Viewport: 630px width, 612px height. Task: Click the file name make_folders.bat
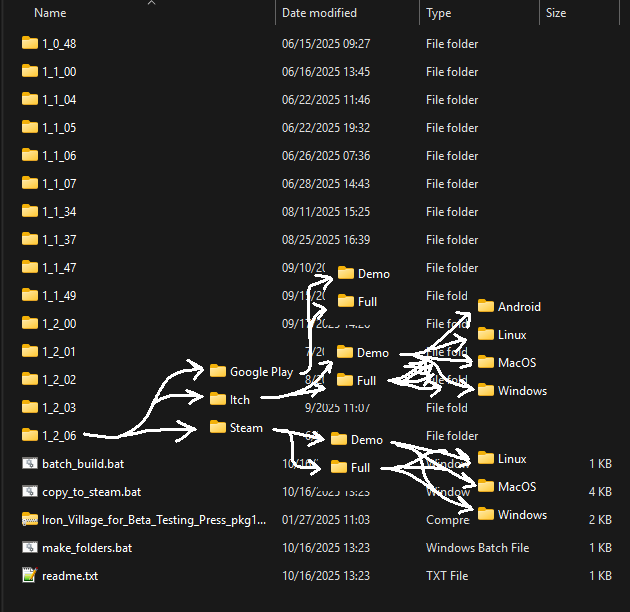[x=87, y=548]
